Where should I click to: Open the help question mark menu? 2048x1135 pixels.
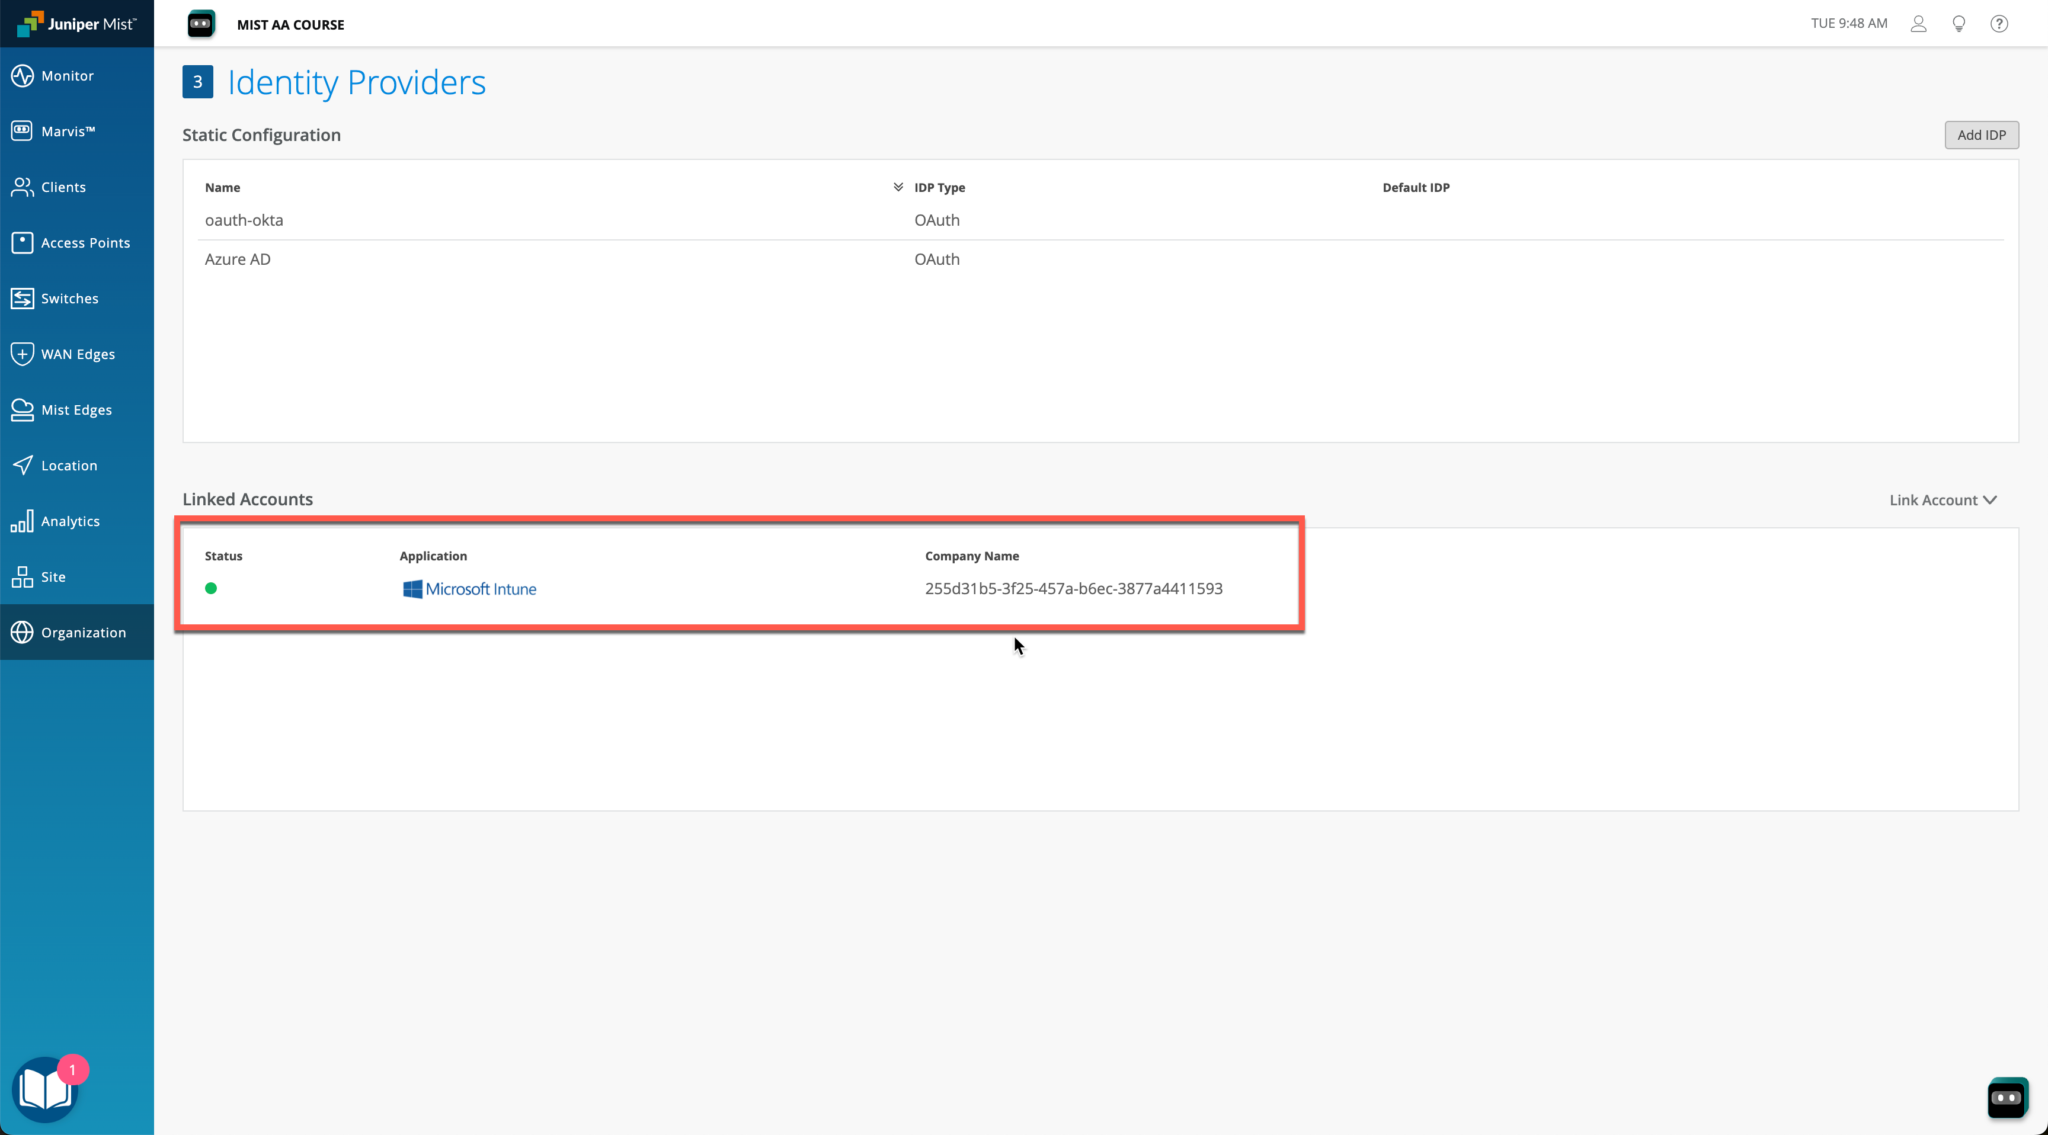point(1999,23)
